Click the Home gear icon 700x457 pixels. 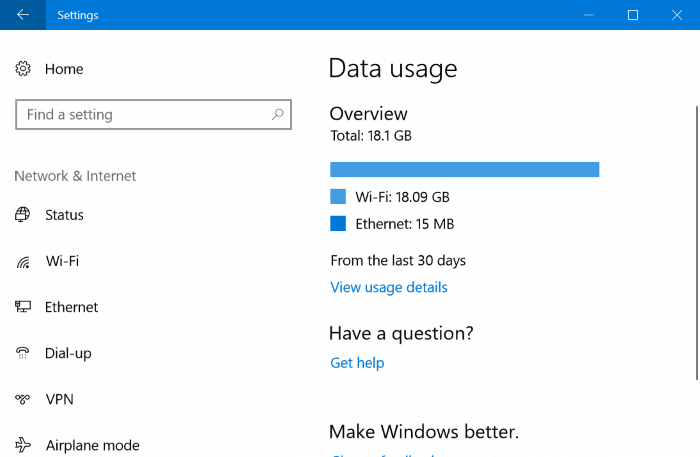(x=23, y=69)
